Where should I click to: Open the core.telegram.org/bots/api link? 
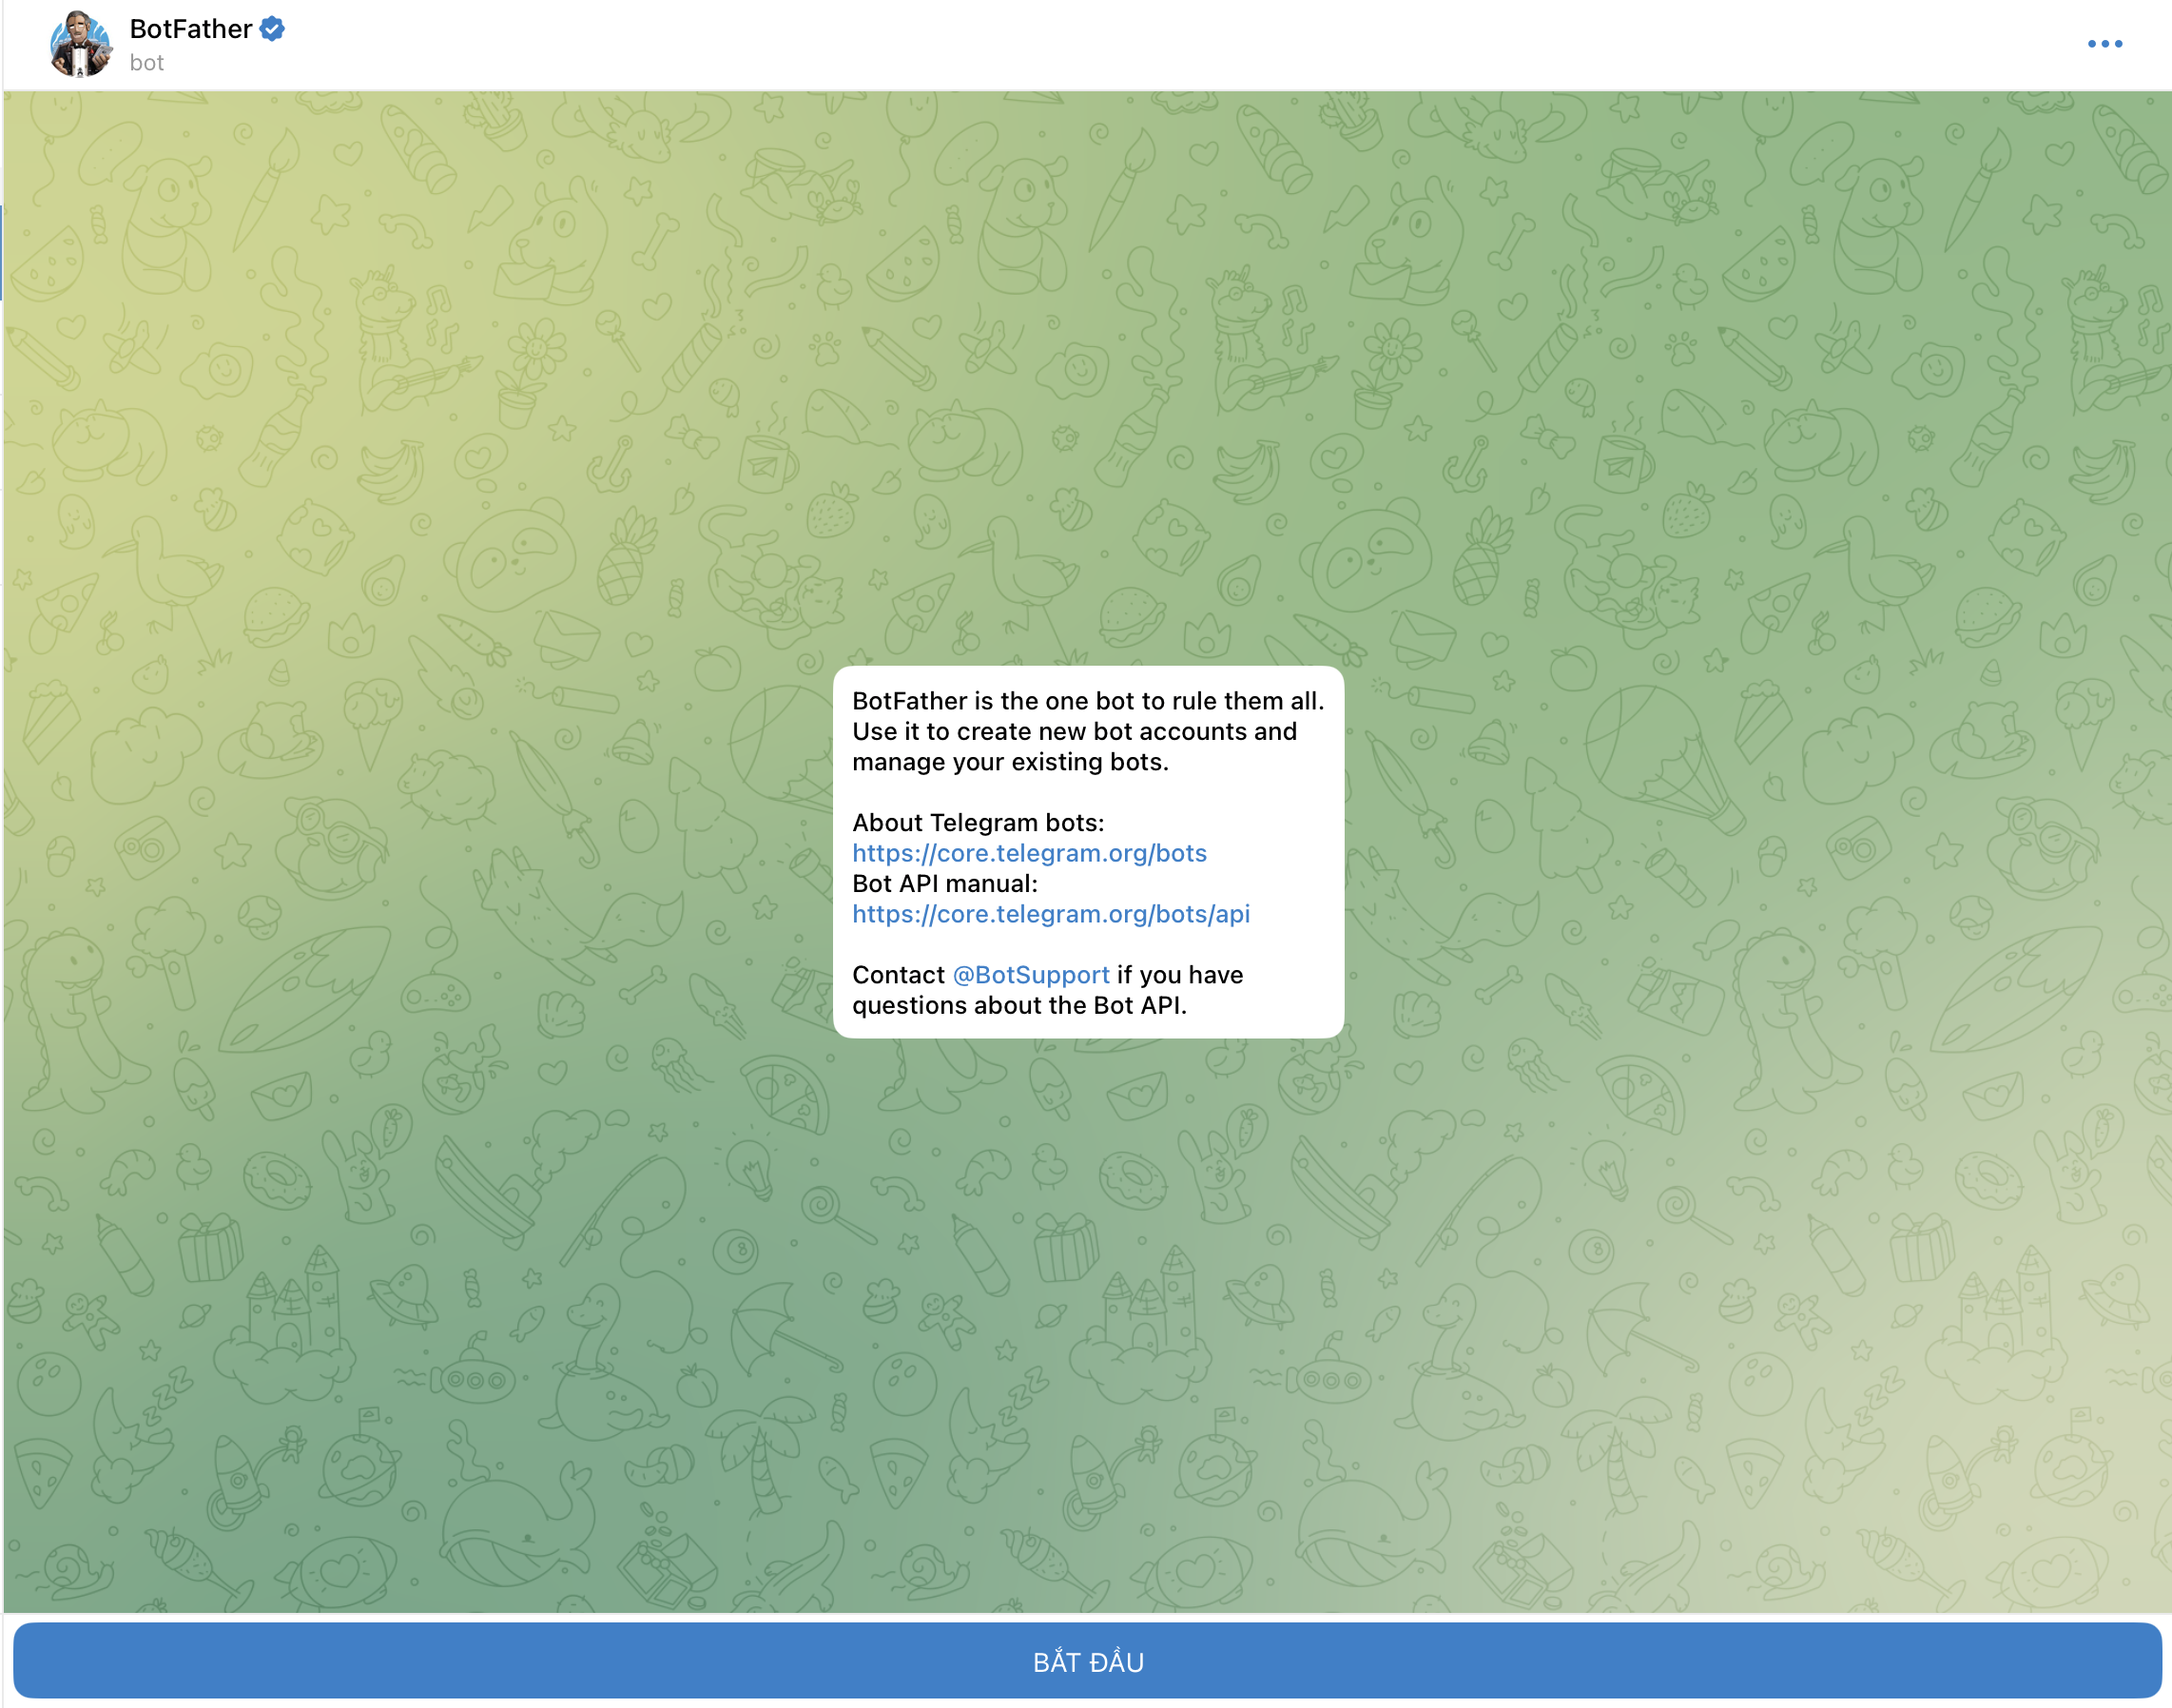pos(1050,914)
